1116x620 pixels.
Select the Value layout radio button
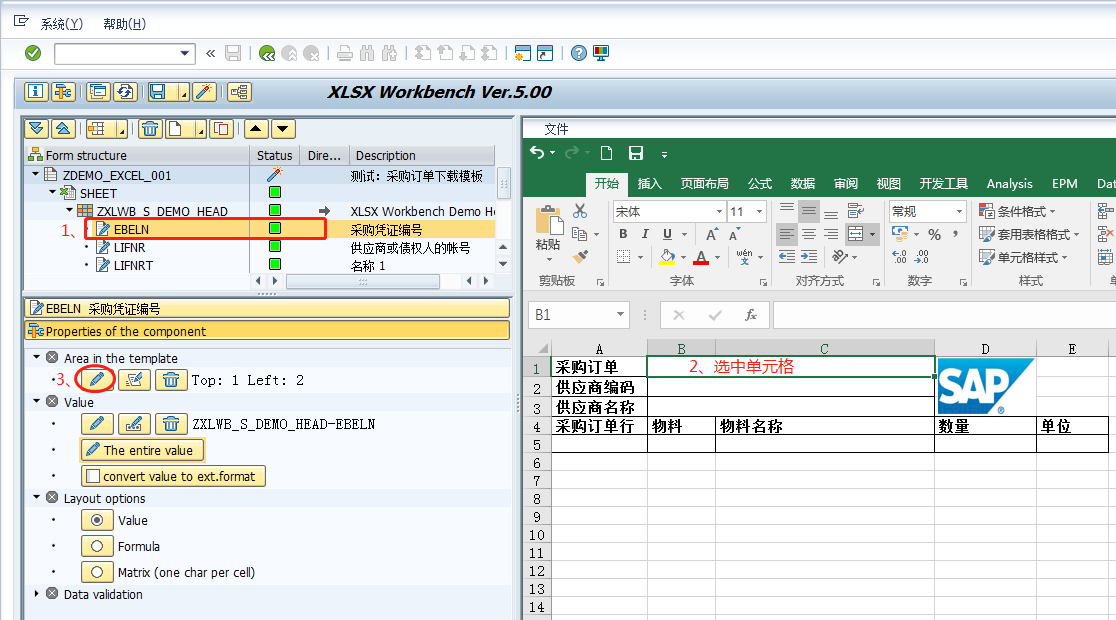pyautogui.click(x=97, y=520)
